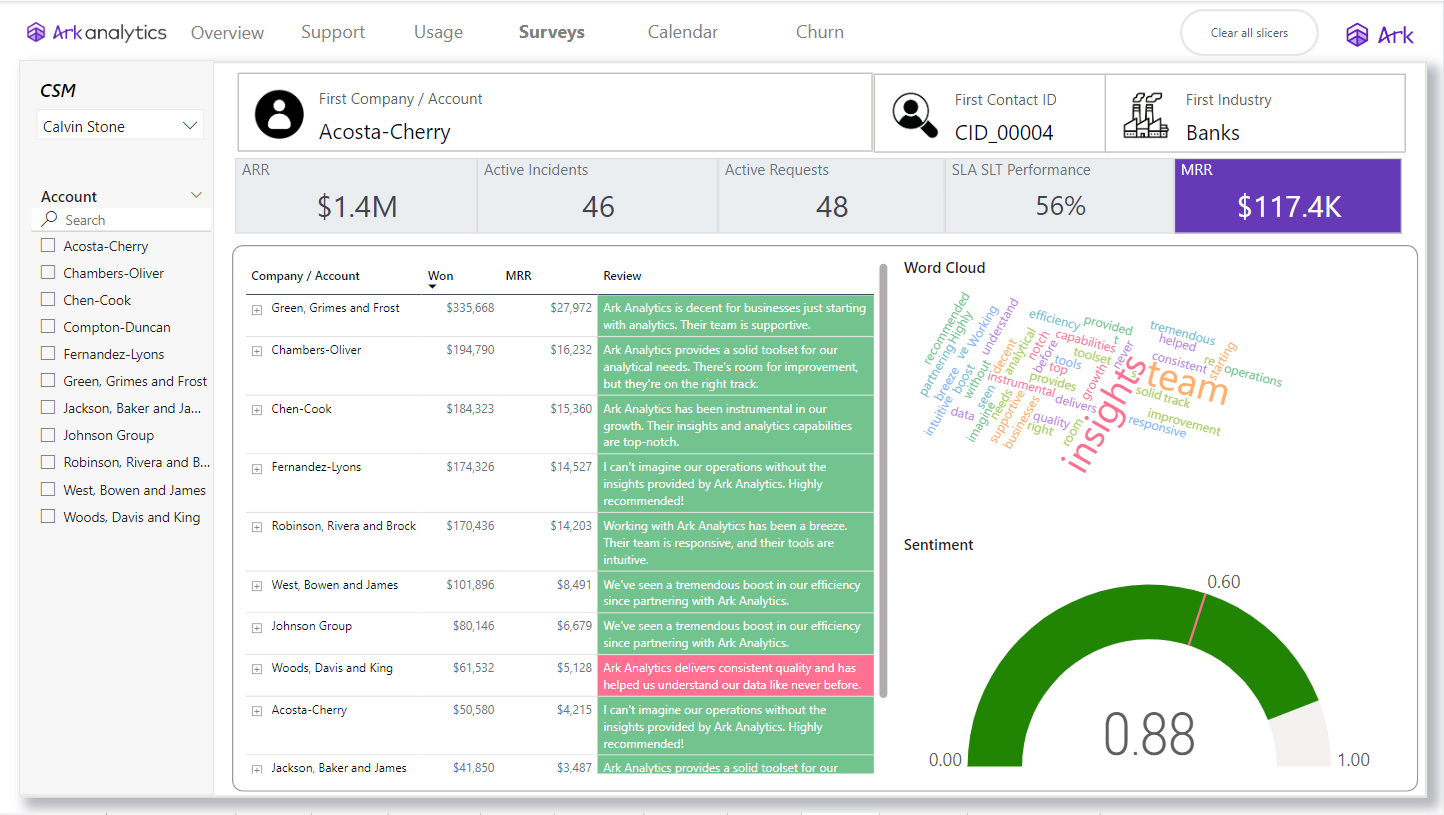Click the contact silhouette icon beside First Contact ID
This screenshot has height=815, width=1444.
pyautogui.click(x=913, y=113)
